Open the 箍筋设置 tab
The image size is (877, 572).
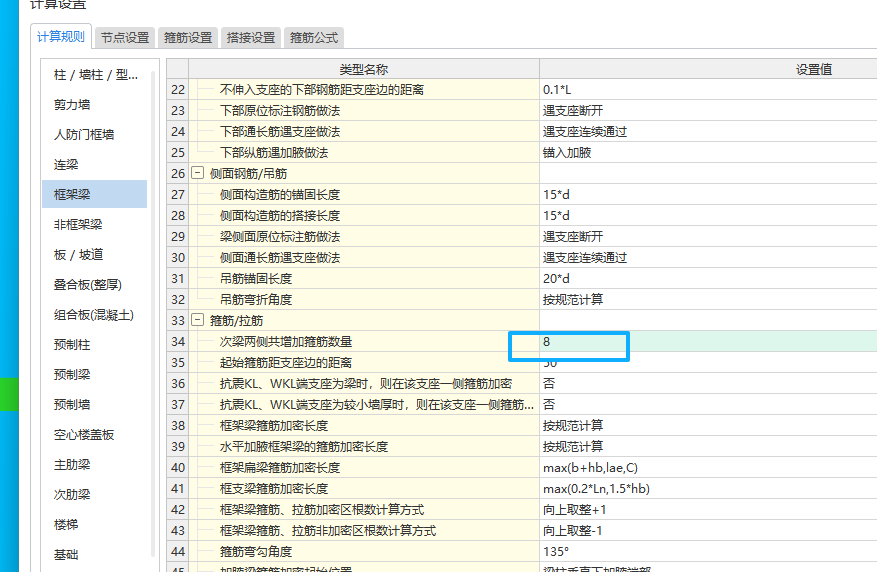[188, 37]
